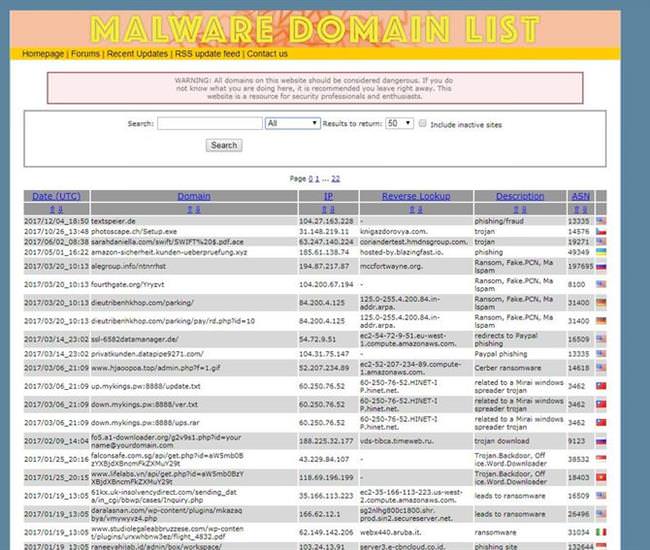
Task: Jump to results page 22
Action: point(335,179)
